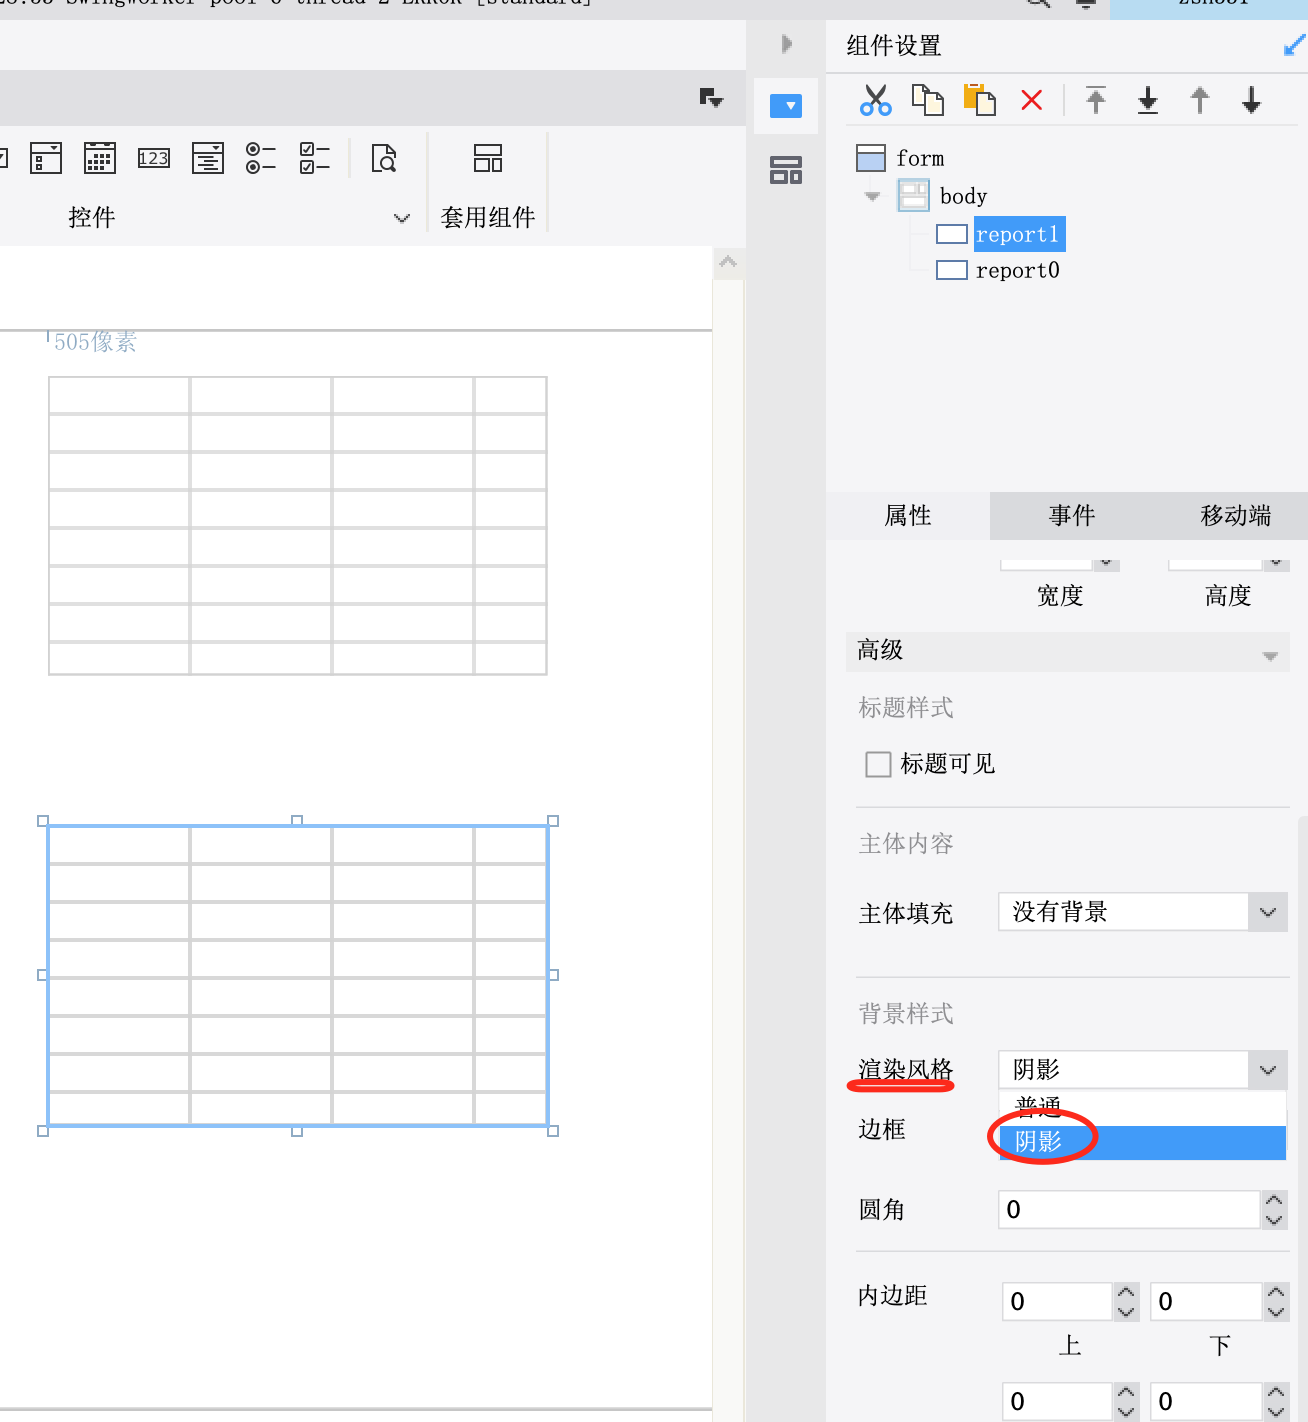Image resolution: width=1308 pixels, height=1422 pixels.
Task: Select the checkbox group widget icon
Action: click(315, 158)
